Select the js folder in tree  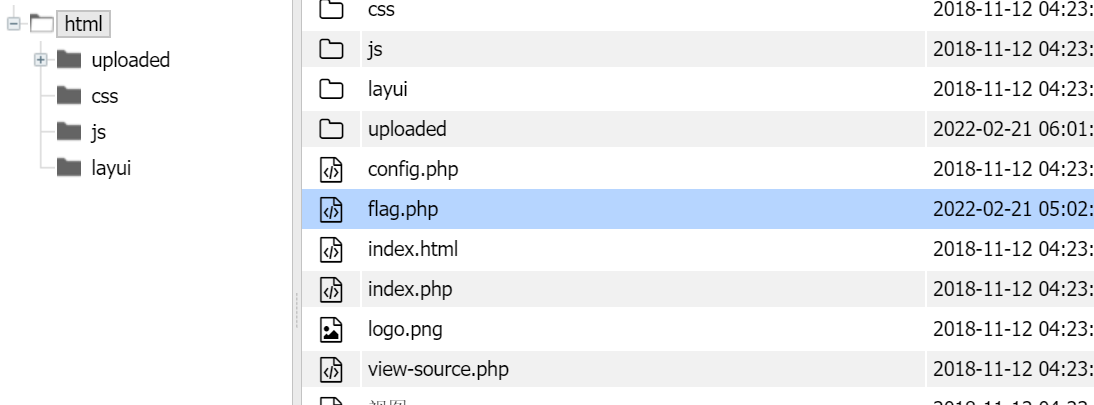click(x=98, y=133)
